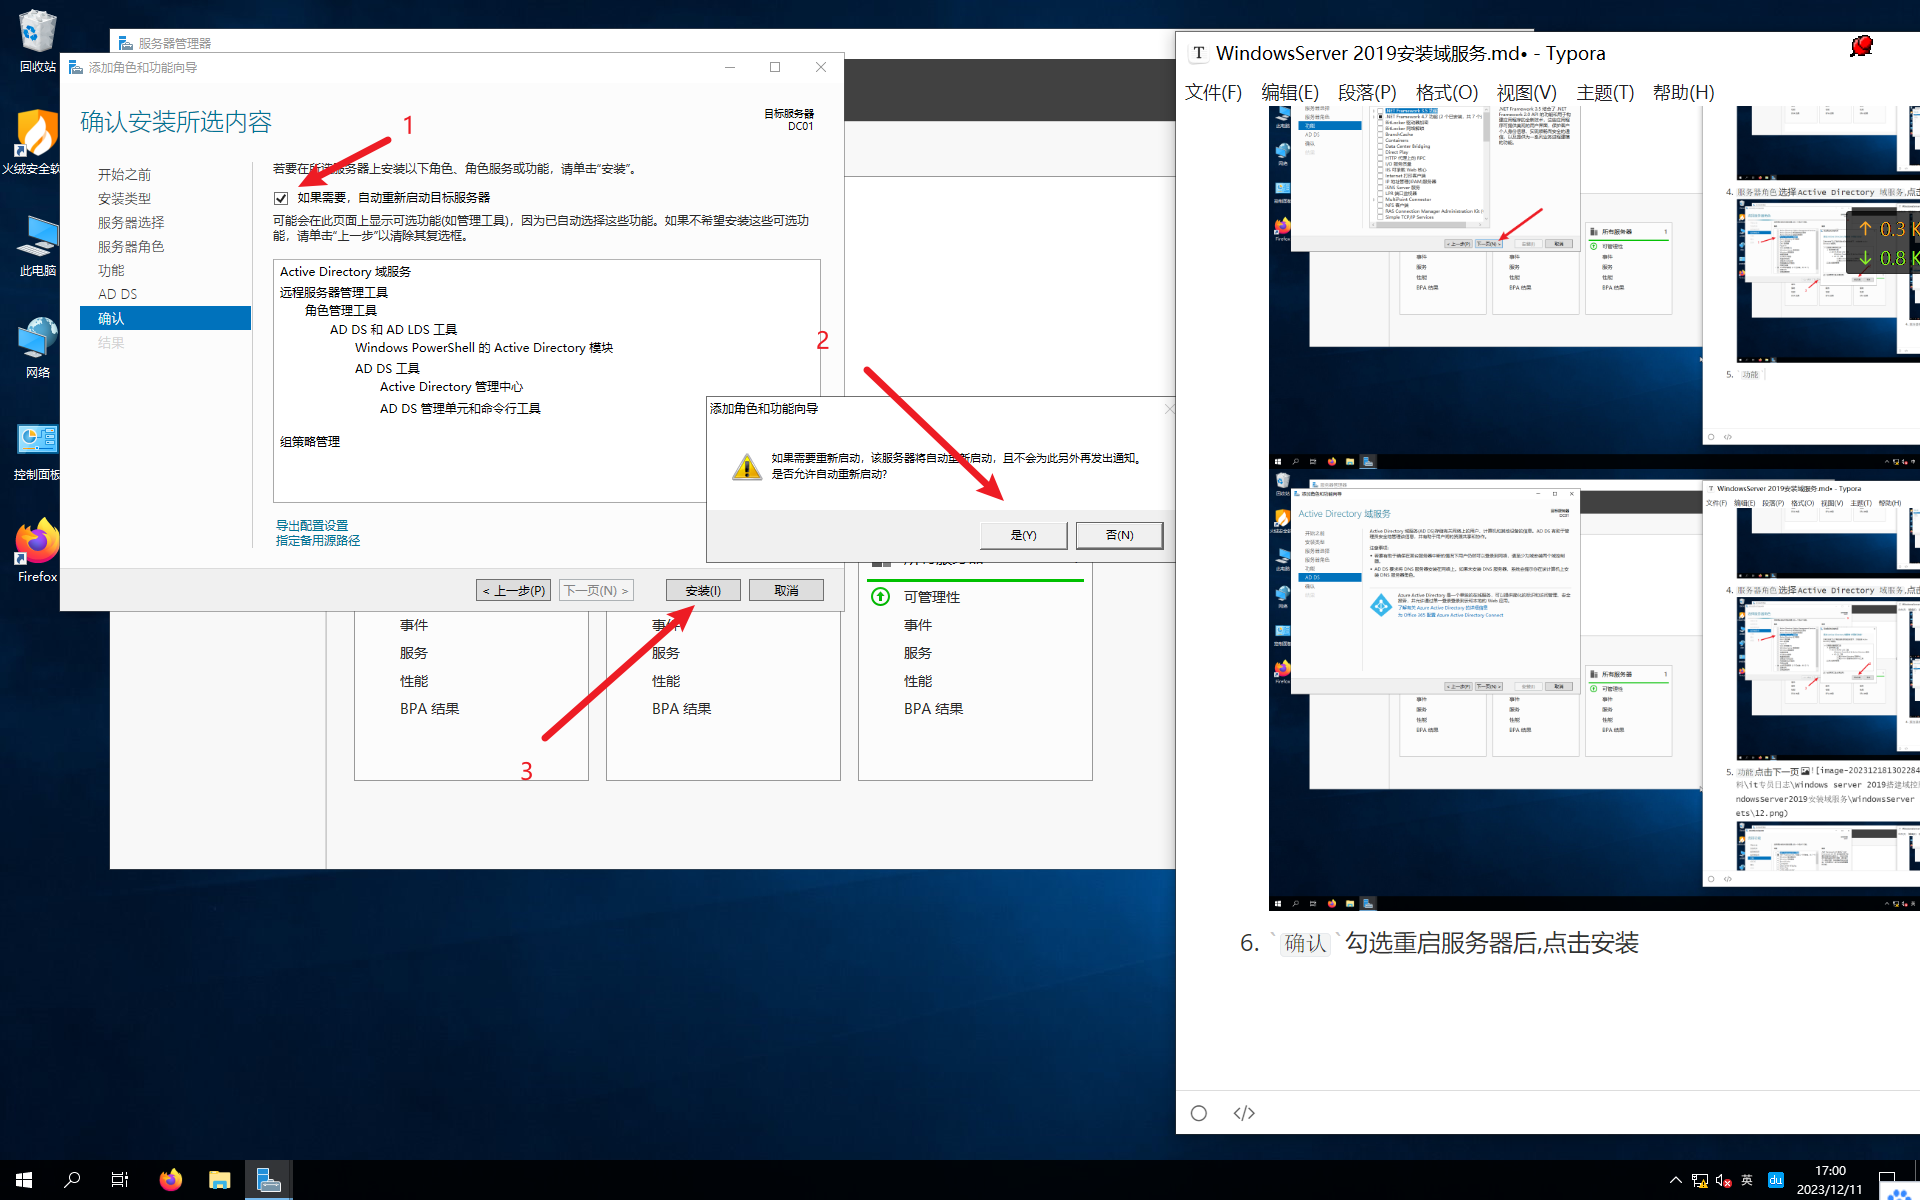Toggle auto-restart destination server checkbox
This screenshot has height=1200, width=1920.
pyautogui.click(x=281, y=198)
